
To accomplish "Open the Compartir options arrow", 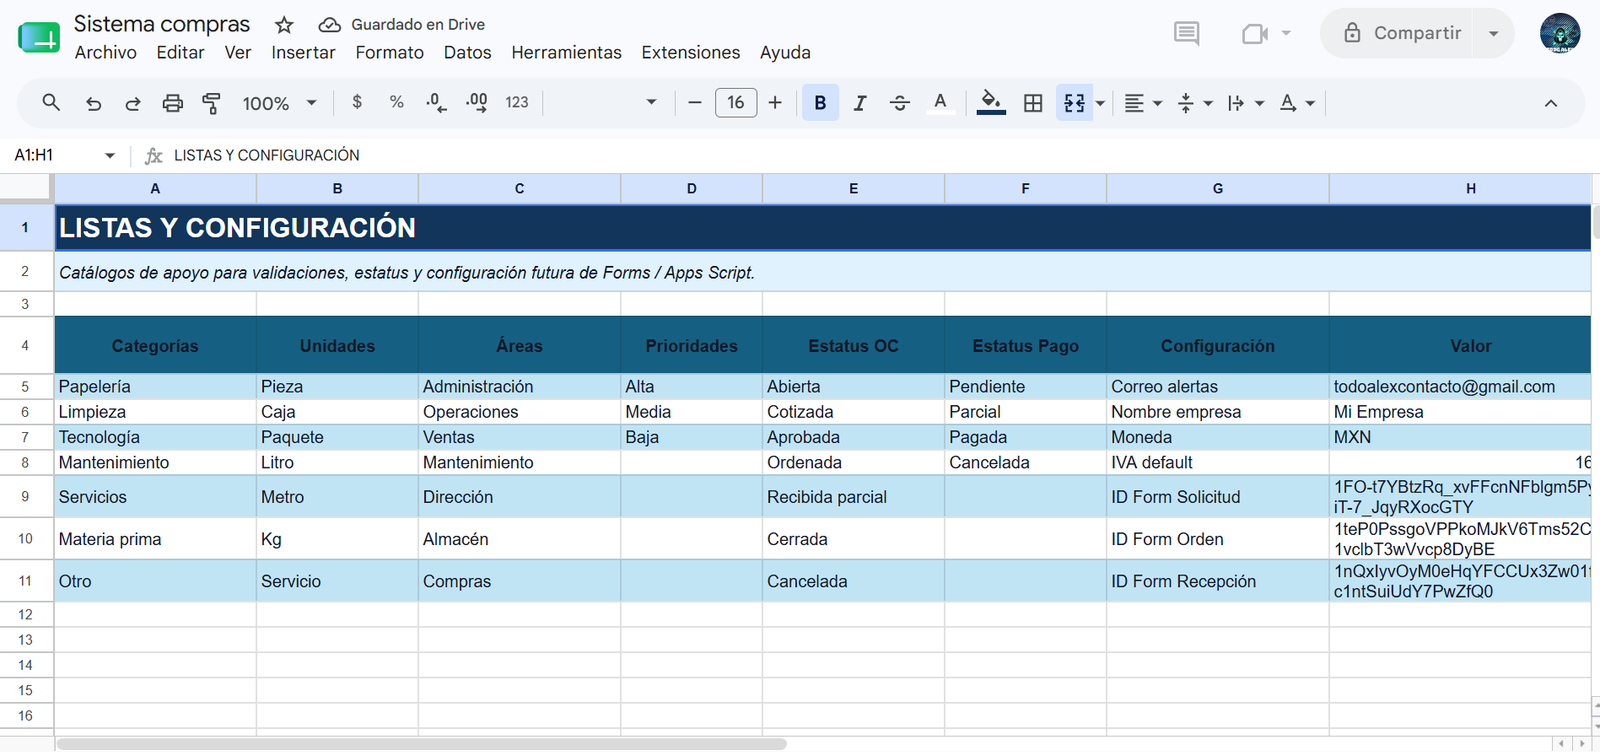I will tap(1494, 33).
